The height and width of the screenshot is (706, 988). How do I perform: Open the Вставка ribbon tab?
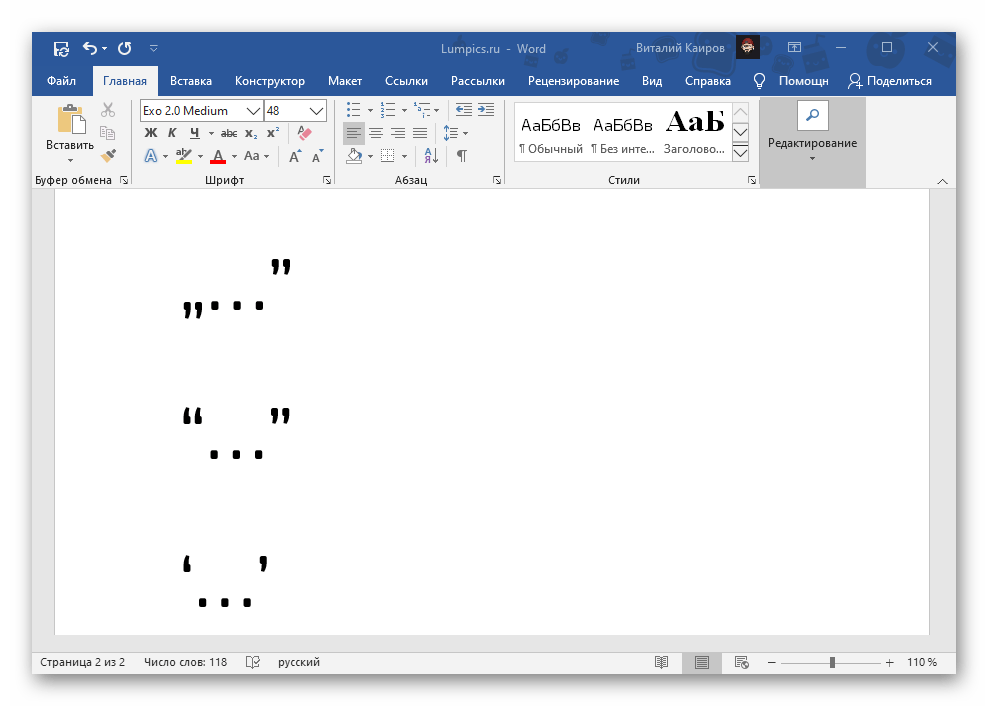click(x=190, y=81)
